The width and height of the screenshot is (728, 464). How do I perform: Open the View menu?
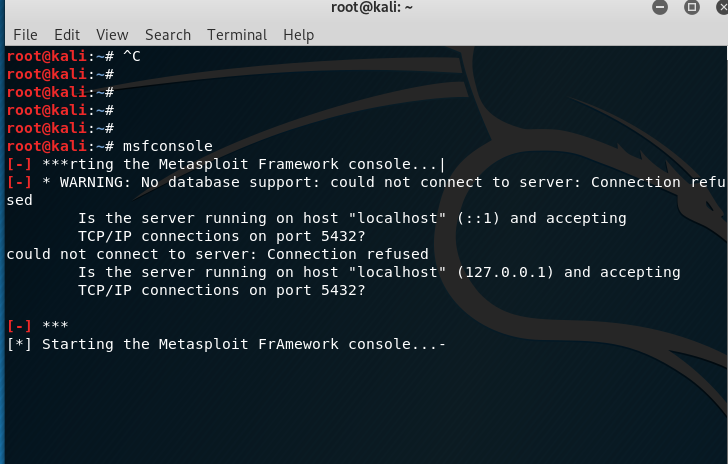point(112,34)
